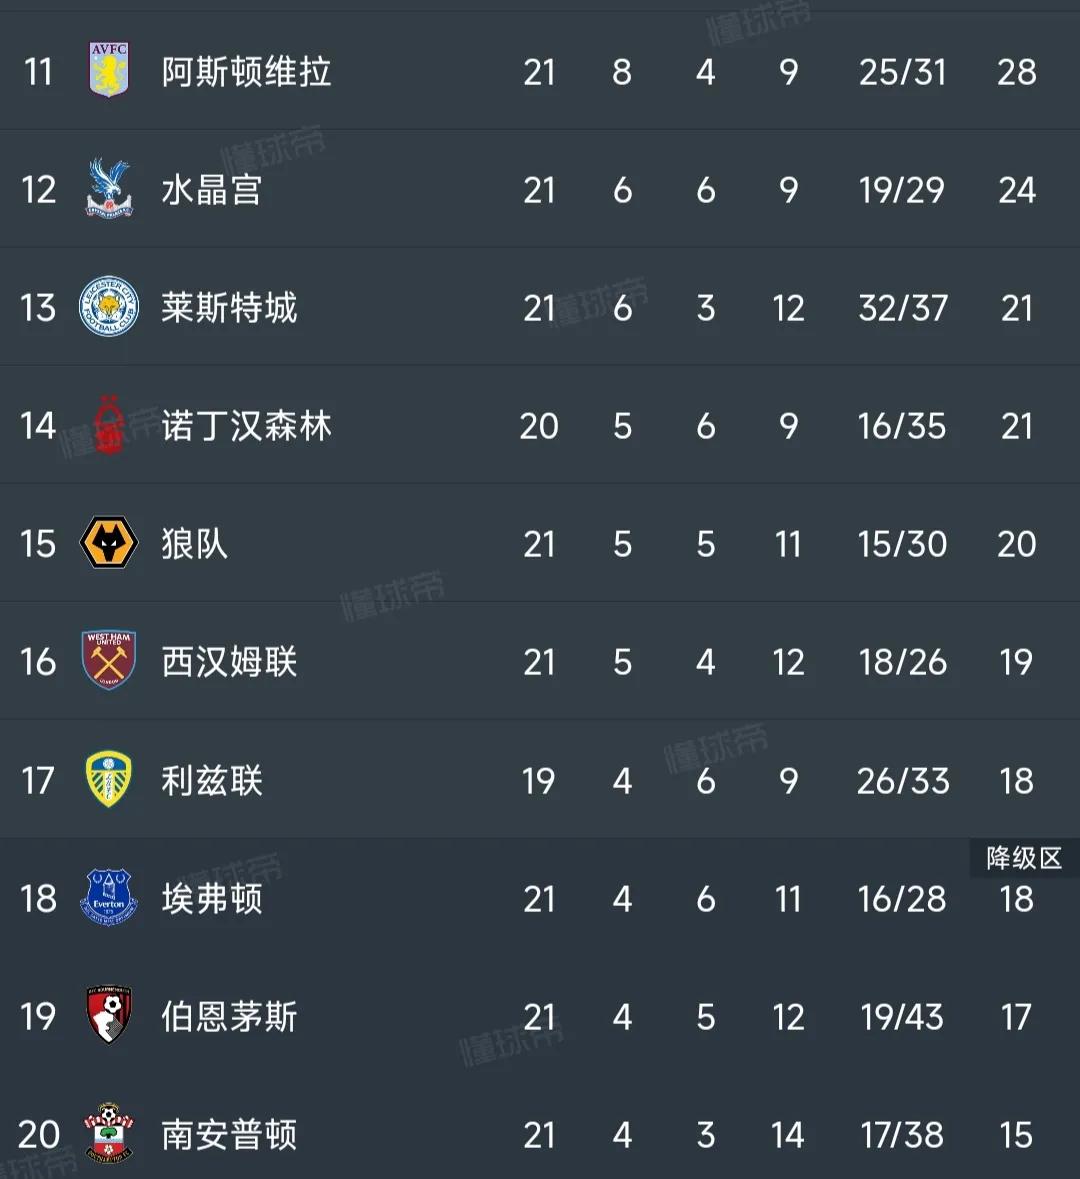The width and height of the screenshot is (1080, 1179).
Task: Click the Leeds United shield badge
Action: [109, 780]
